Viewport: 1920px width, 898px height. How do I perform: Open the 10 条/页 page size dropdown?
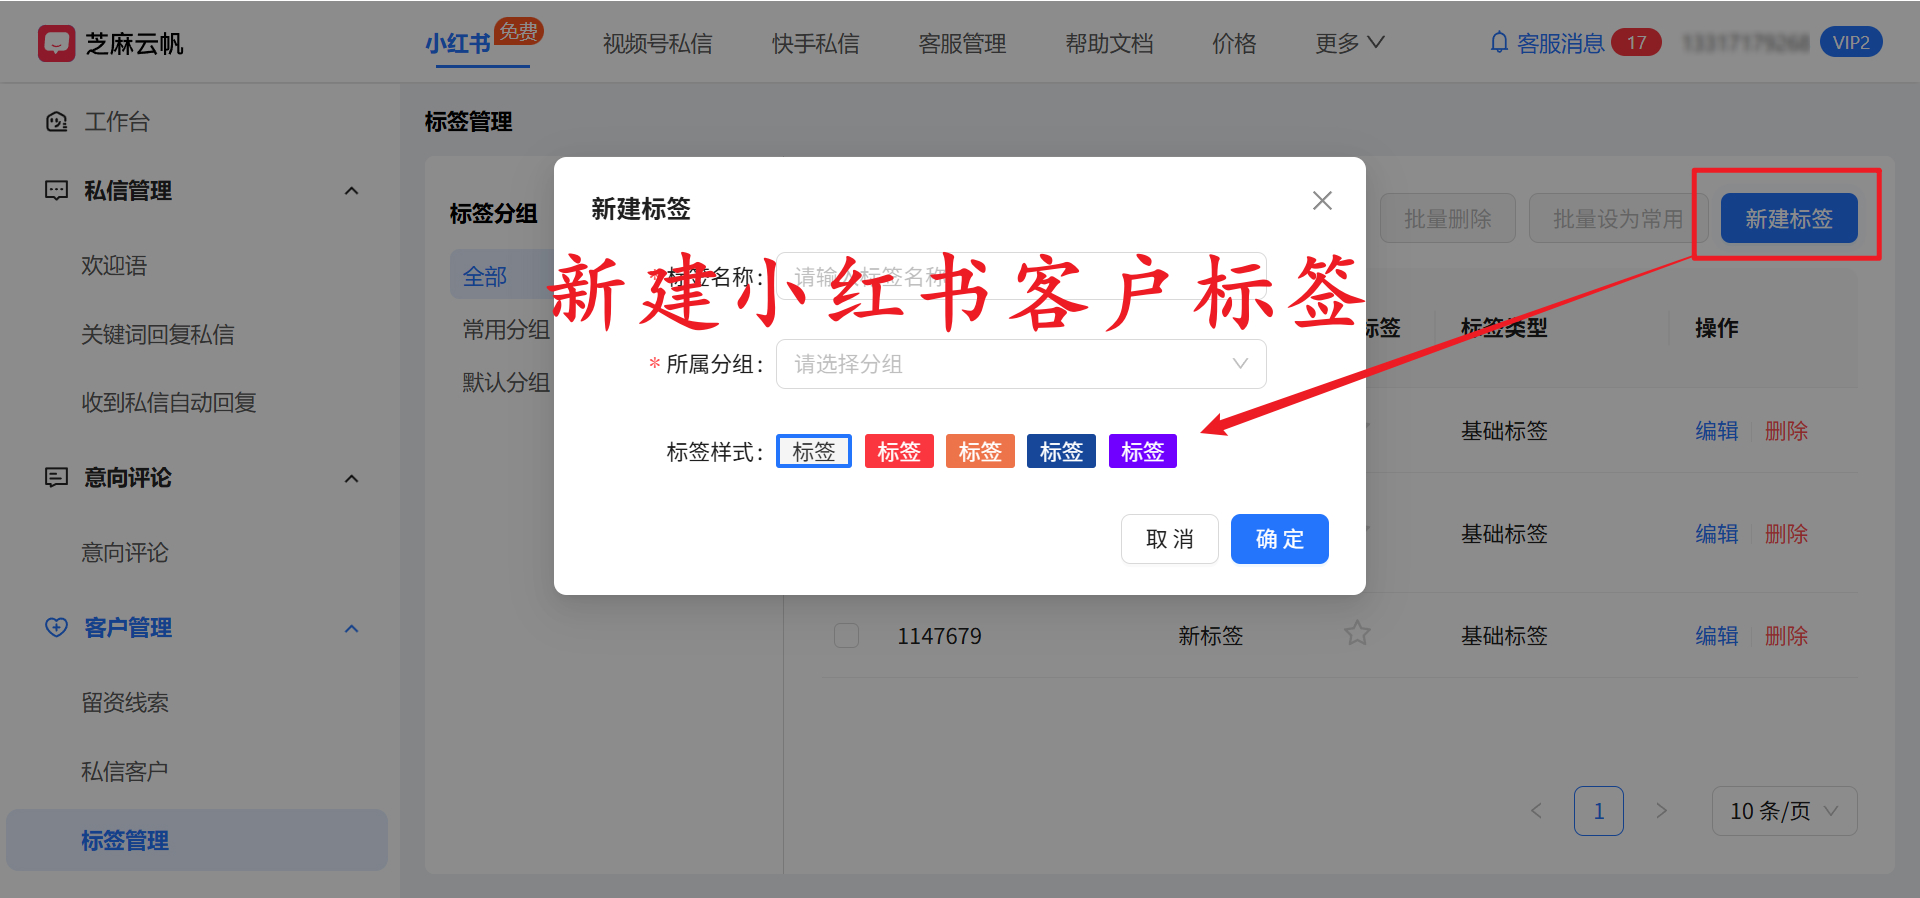1784,811
